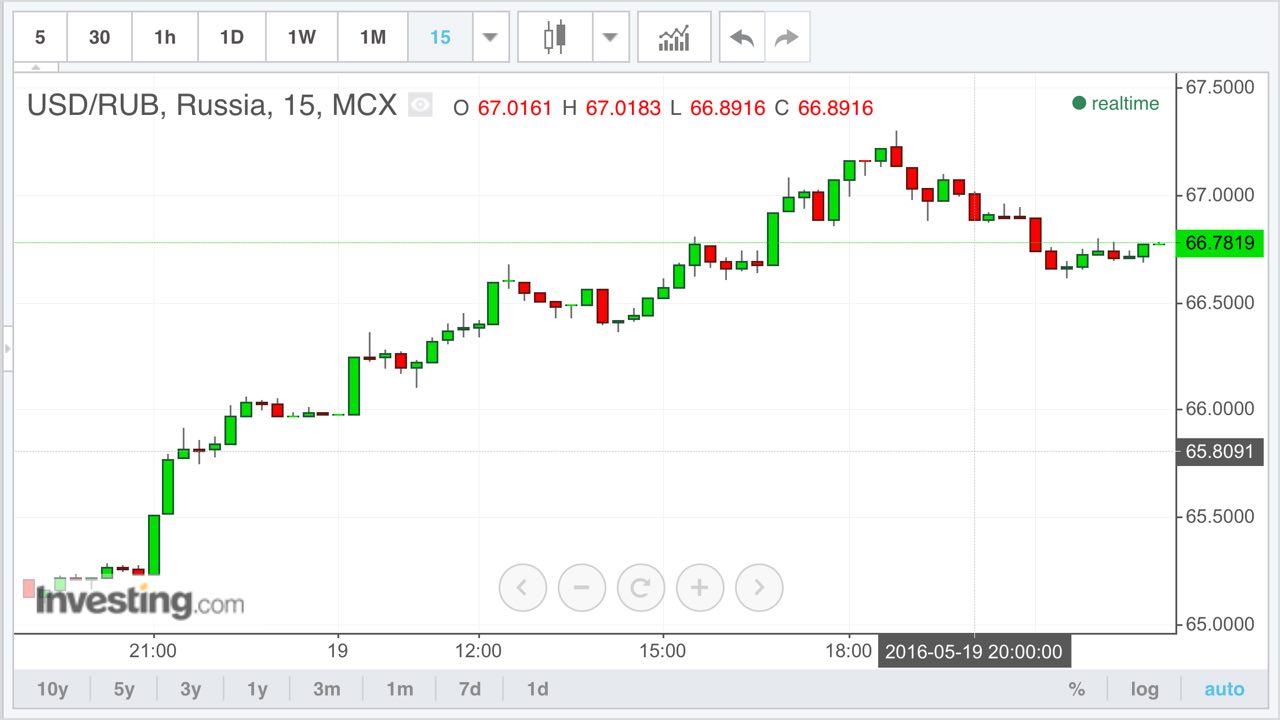
Task: Click the Investing.com logo
Action: pyautogui.click(x=140, y=602)
